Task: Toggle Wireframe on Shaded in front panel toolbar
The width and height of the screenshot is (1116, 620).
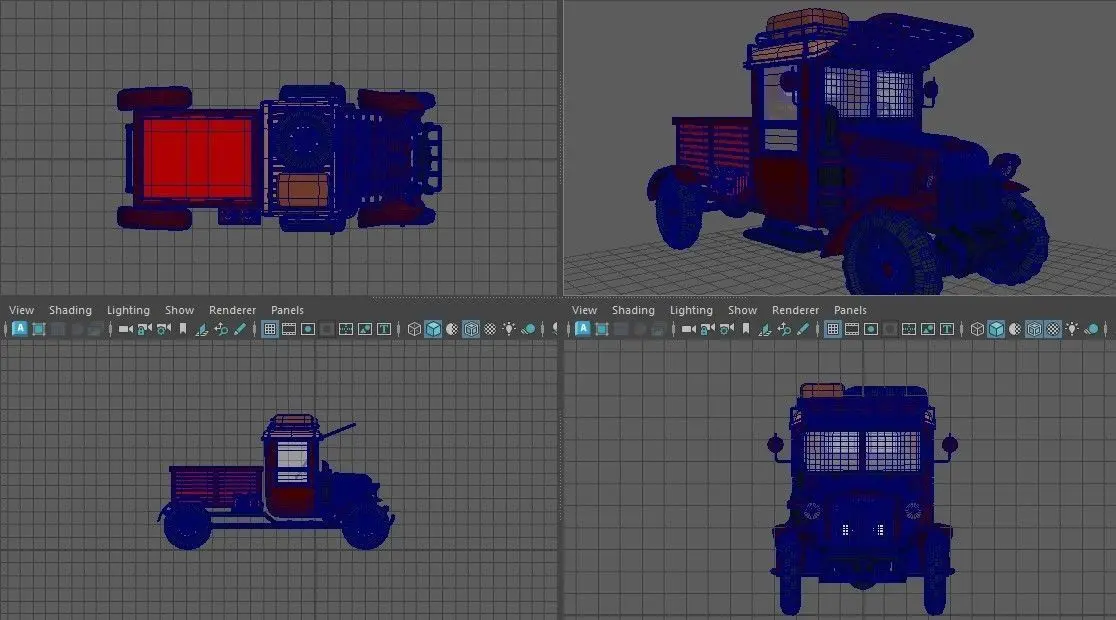Action: (x=1034, y=329)
